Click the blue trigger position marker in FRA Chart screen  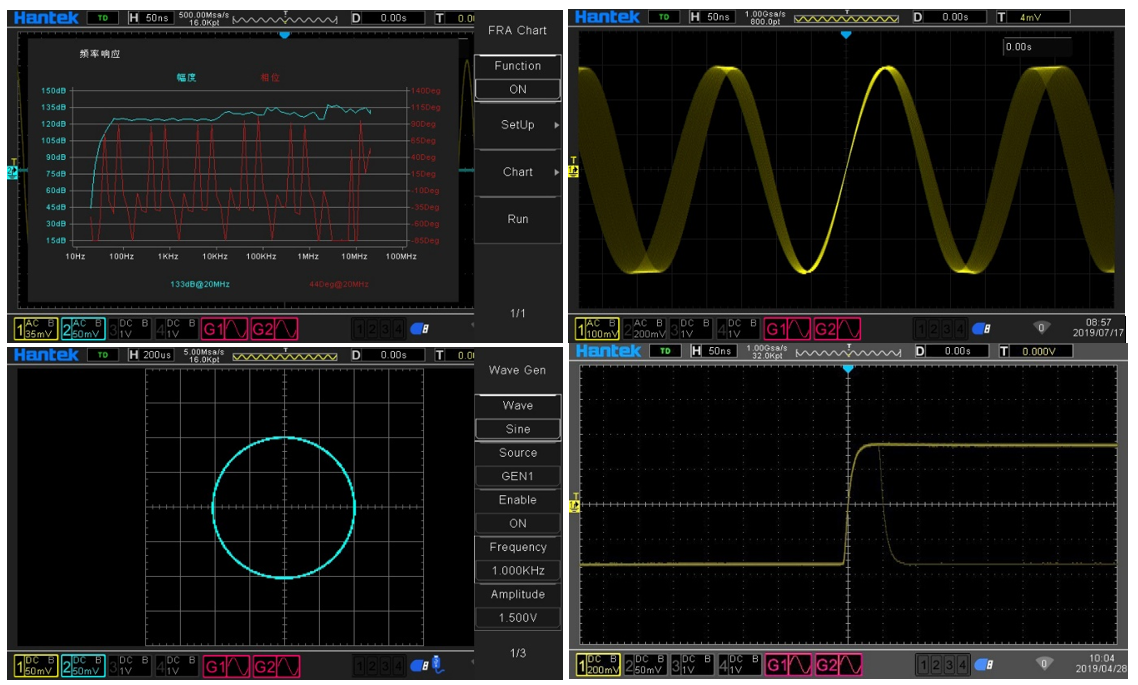(284, 34)
